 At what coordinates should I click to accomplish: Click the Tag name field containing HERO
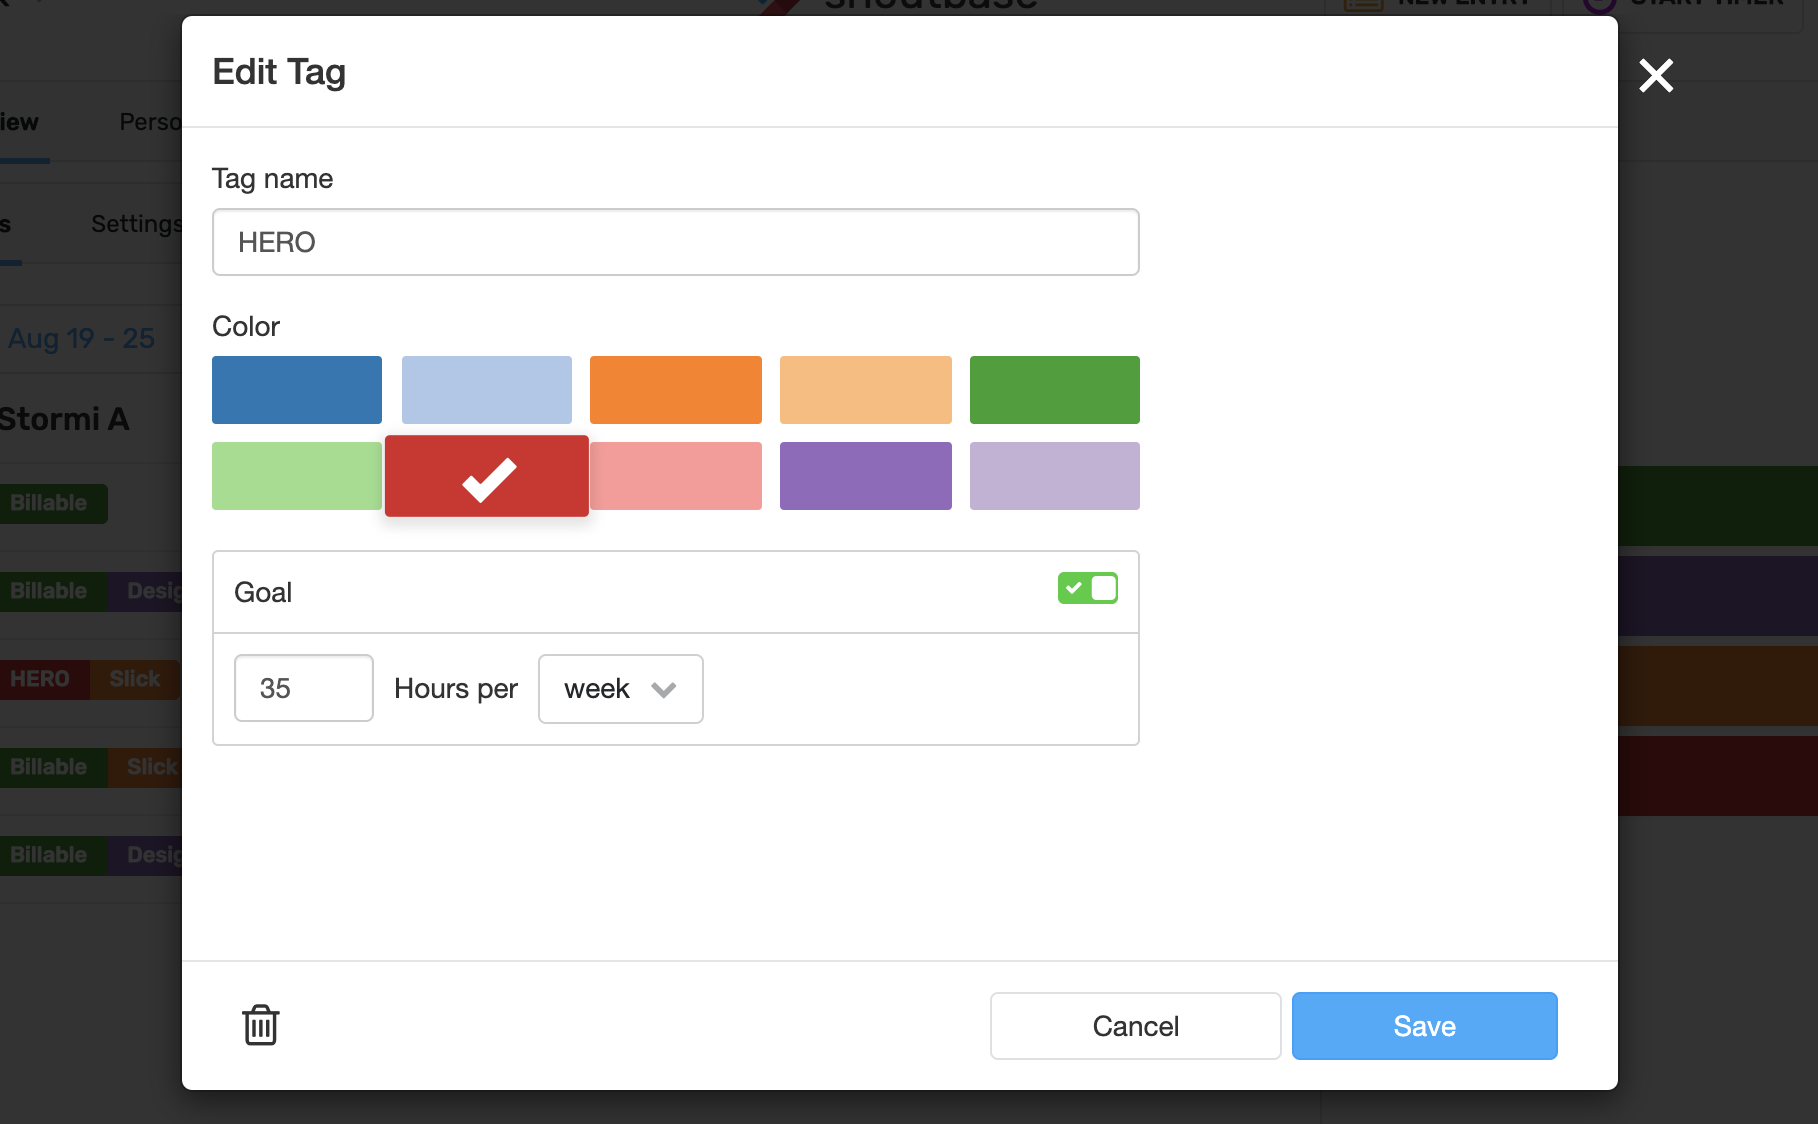(x=676, y=242)
